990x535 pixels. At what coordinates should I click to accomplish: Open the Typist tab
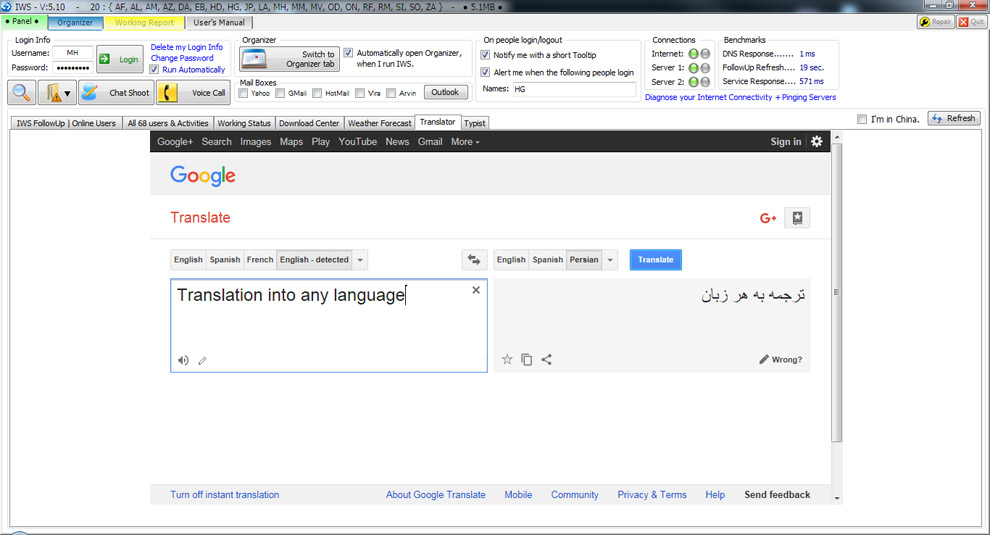point(475,123)
